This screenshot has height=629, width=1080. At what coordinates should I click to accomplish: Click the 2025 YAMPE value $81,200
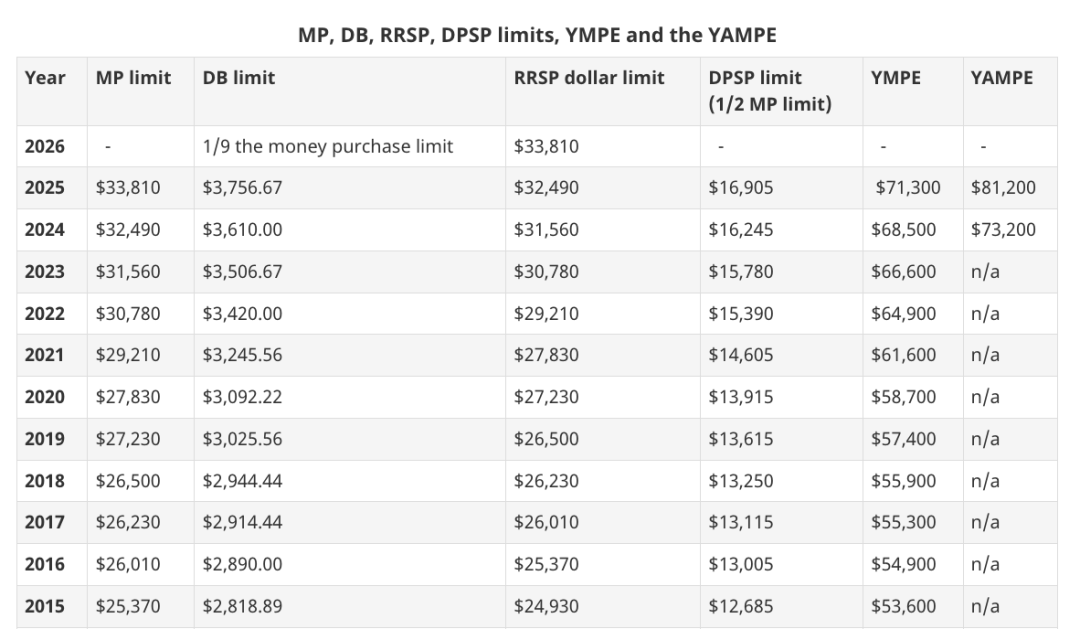coord(1003,188)
